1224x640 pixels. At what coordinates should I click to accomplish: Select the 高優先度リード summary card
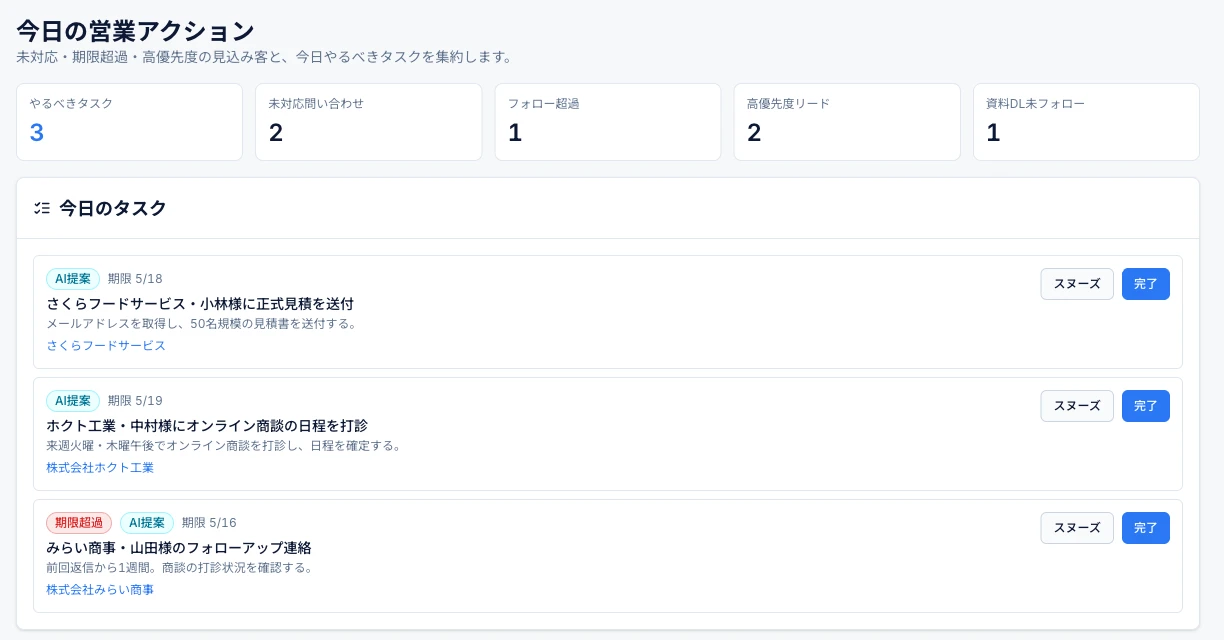coord(847,122)
